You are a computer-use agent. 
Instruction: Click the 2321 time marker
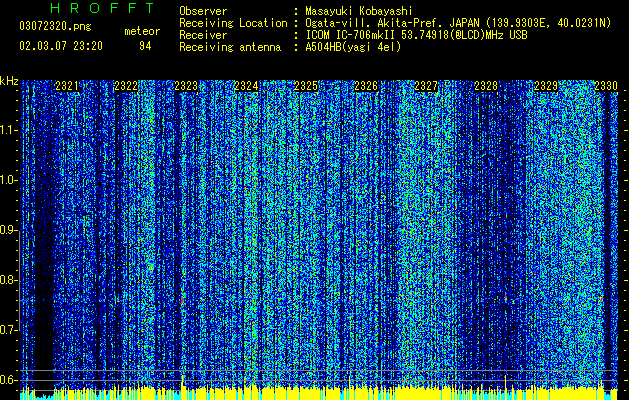tap(67, 86)
